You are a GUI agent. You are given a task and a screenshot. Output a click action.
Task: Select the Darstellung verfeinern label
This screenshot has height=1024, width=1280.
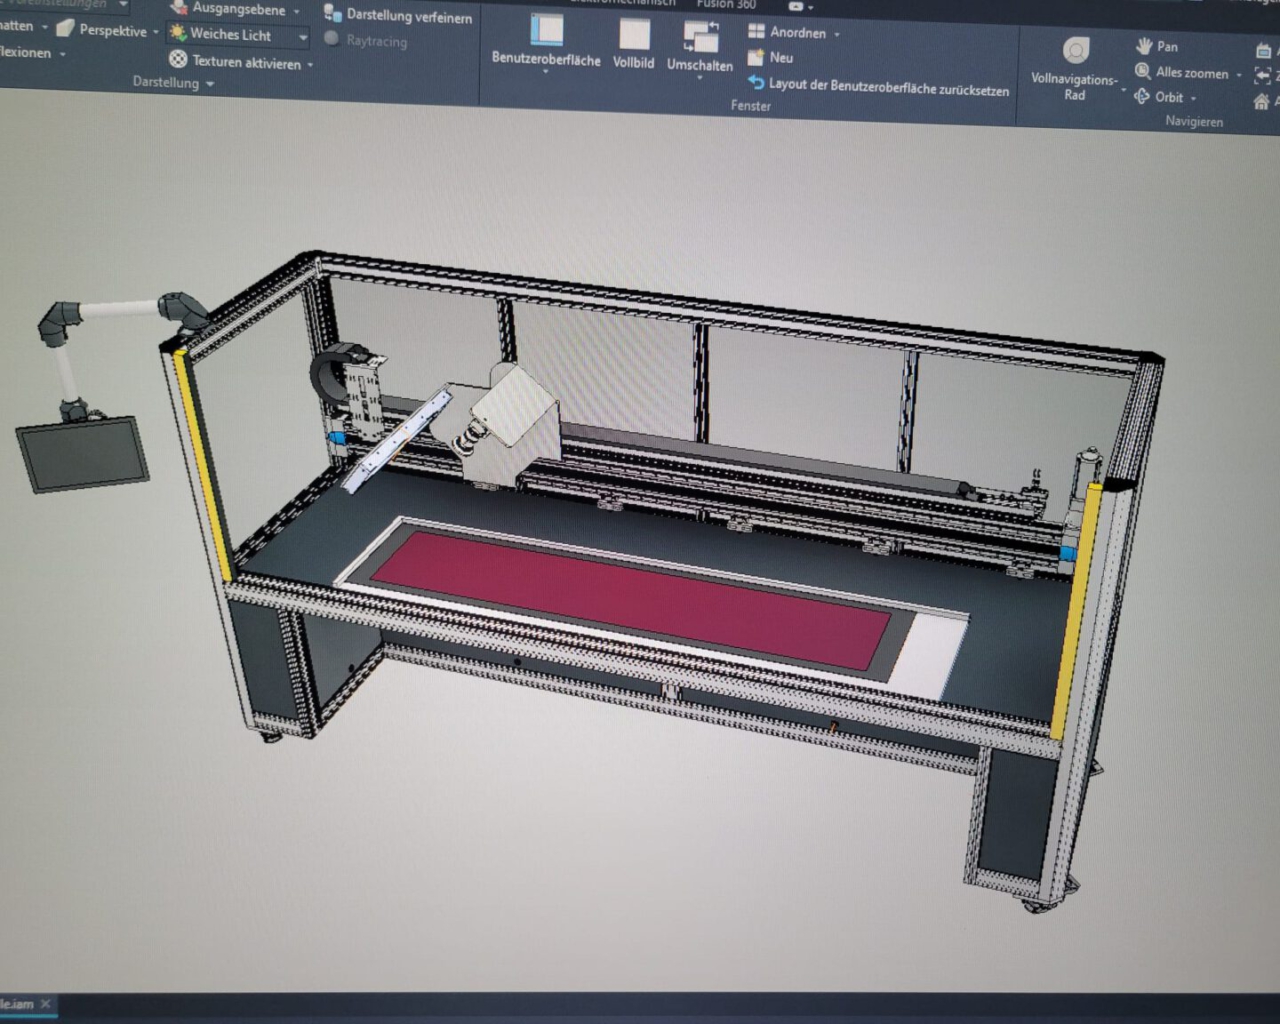(409, 17)
